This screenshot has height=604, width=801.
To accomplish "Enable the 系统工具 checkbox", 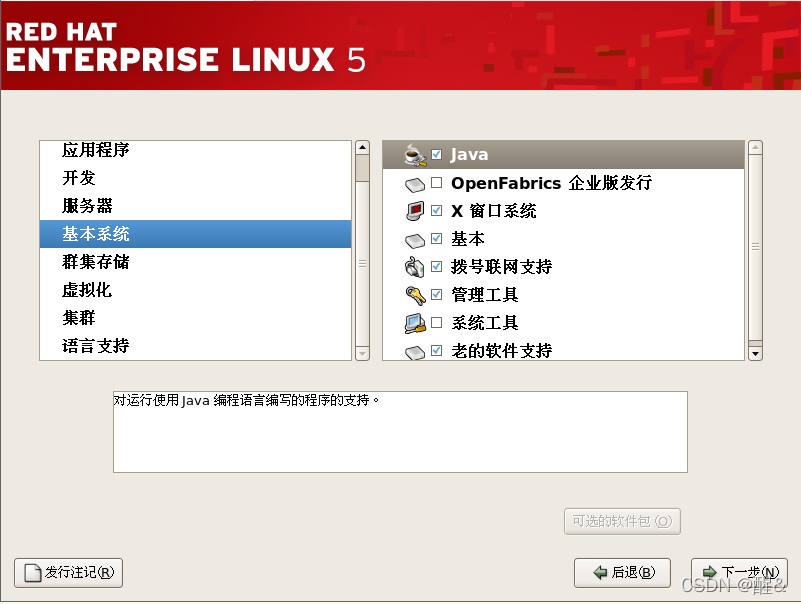I will click(436, 322).
